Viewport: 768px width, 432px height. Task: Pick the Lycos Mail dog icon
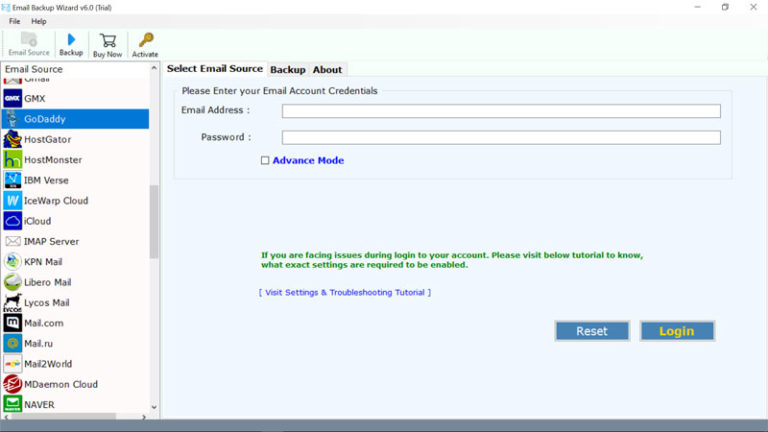pyautogui.click(x=13, y=303)
